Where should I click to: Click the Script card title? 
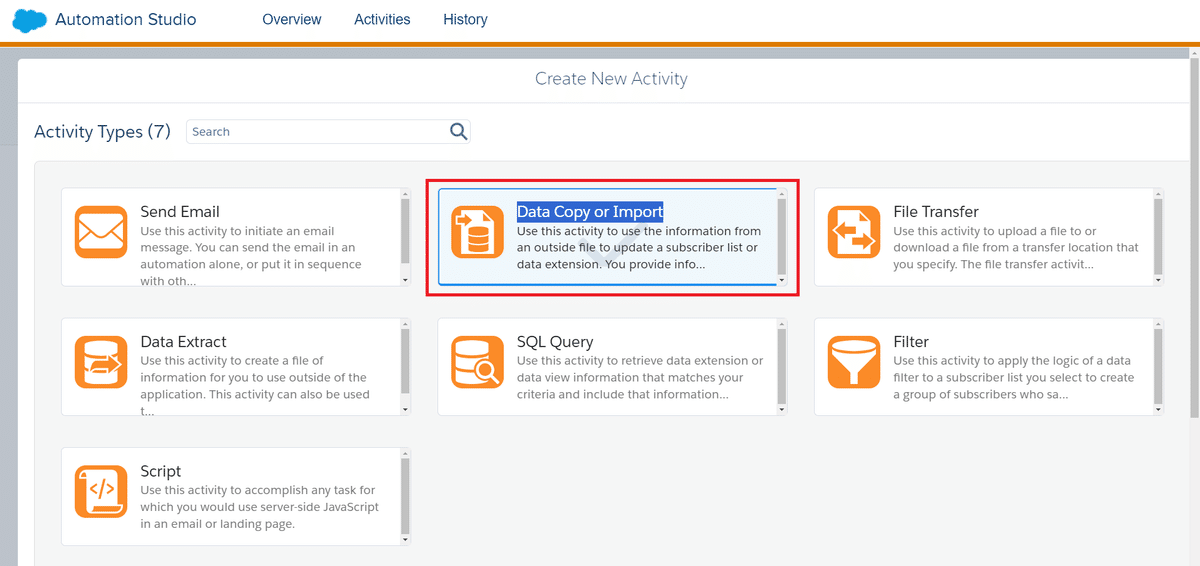click(161, 472)
